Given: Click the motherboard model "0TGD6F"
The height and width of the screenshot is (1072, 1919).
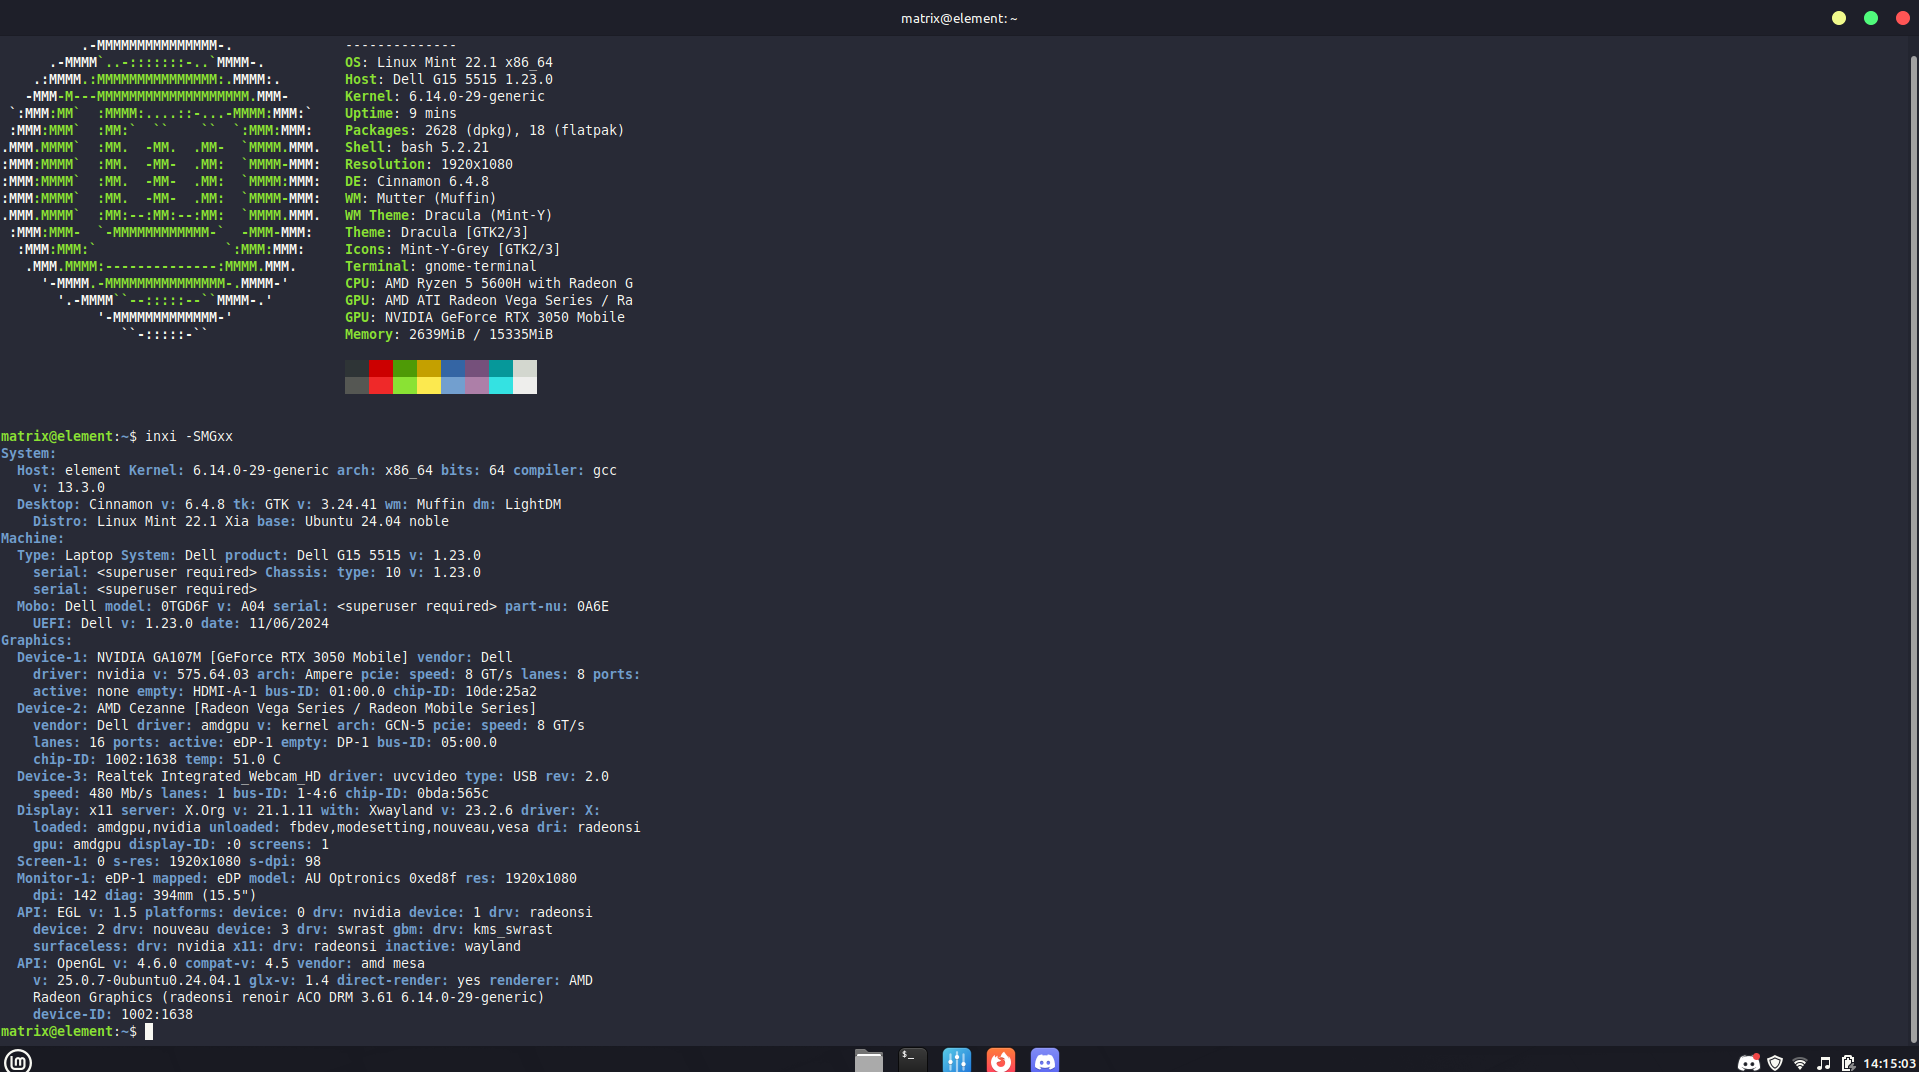Looking at the screenshot, I should click(x=185, y=606).
